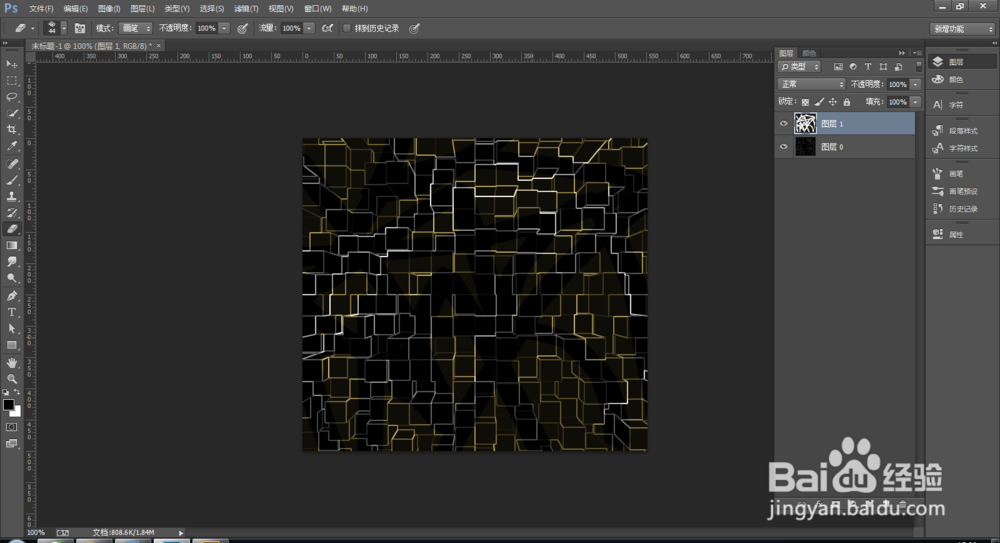Hide 图层 1 with eye icon
The height and width of the screenshot is (543, 1000).
point(784,124)
